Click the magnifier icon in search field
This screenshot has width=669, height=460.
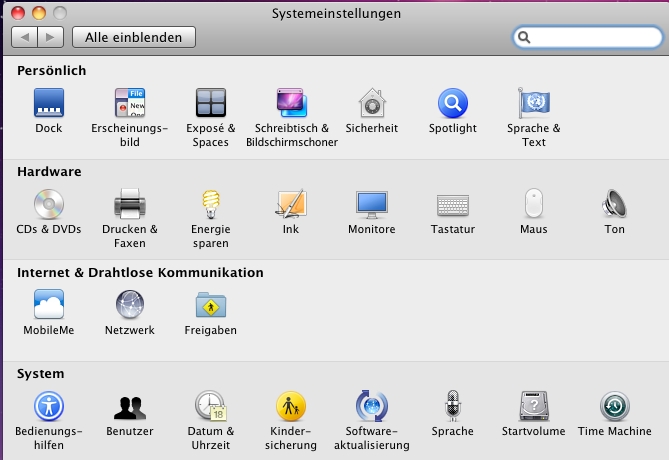524,38
